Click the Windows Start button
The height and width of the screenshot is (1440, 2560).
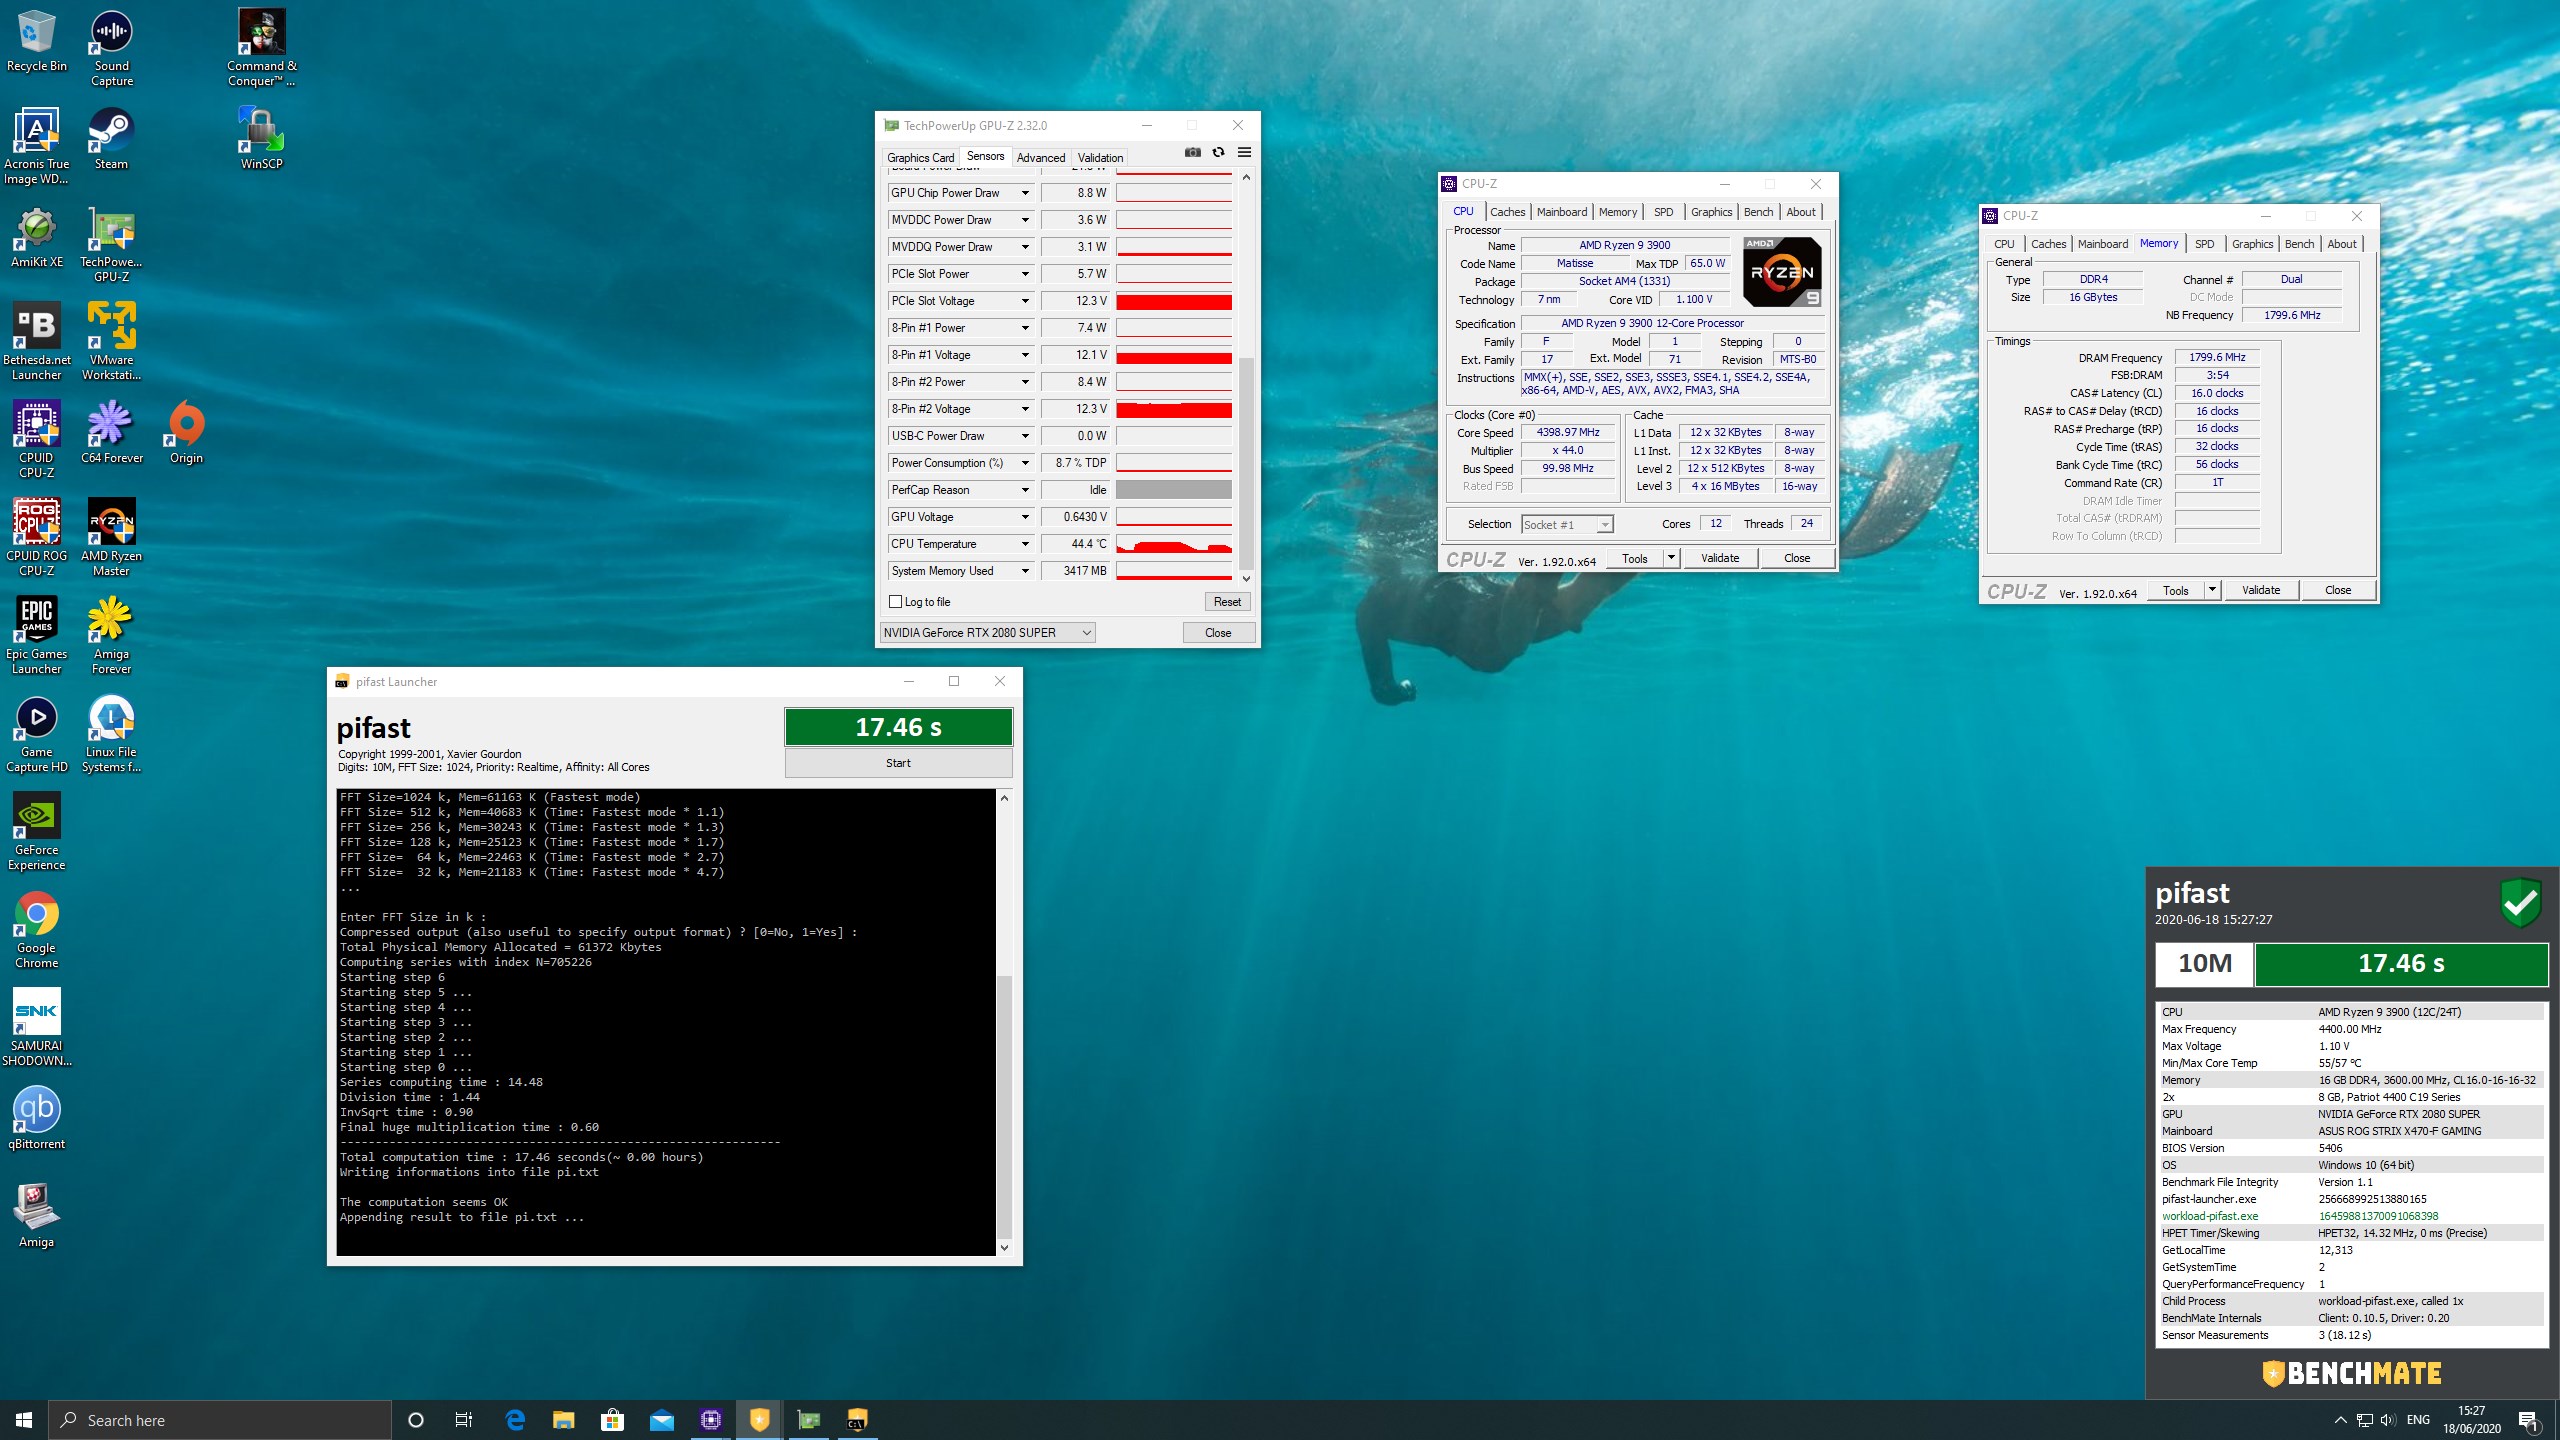(24, 1419)
